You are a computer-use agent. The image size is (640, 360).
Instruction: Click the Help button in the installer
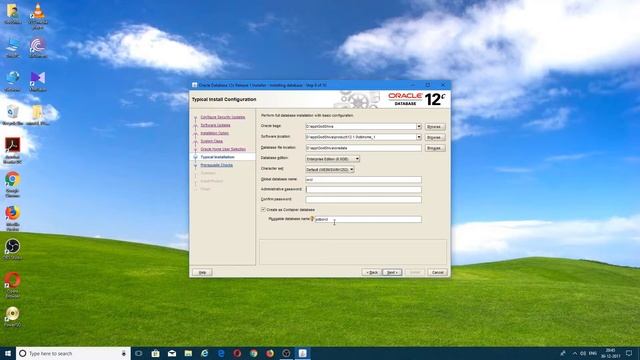[x=202, y=272]
